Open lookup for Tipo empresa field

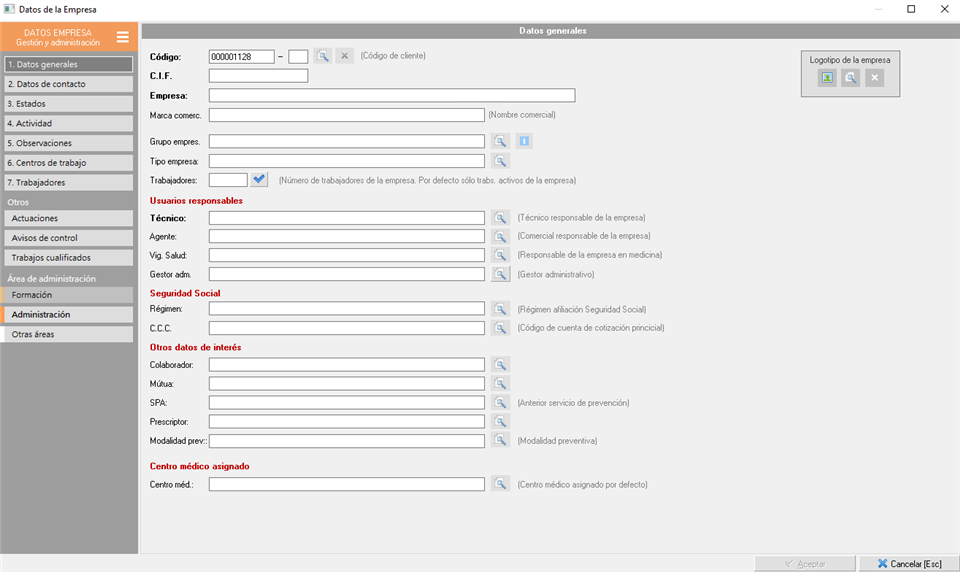(x=500, y=161)
